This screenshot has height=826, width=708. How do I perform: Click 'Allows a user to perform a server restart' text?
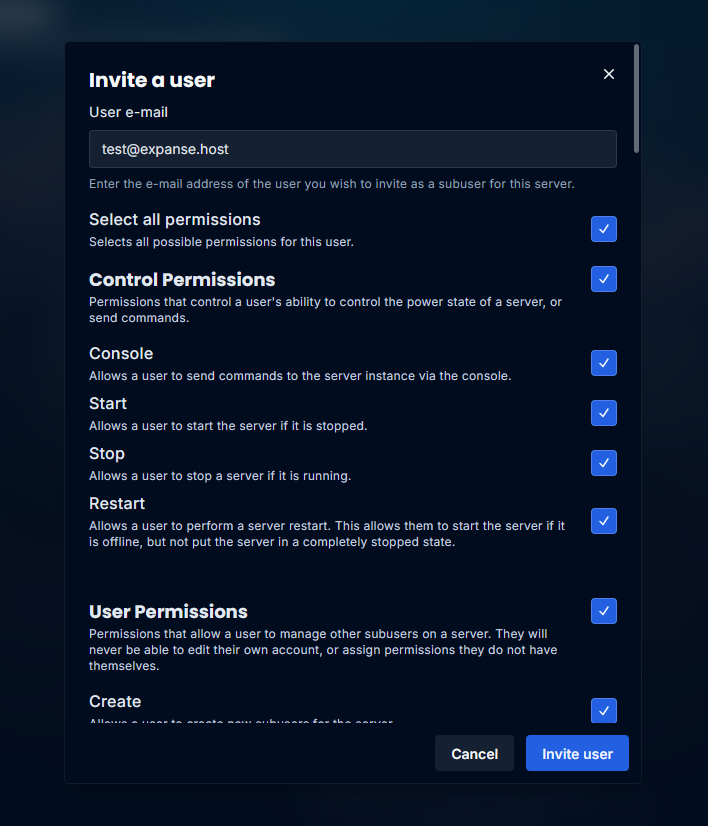coord(327,534)
